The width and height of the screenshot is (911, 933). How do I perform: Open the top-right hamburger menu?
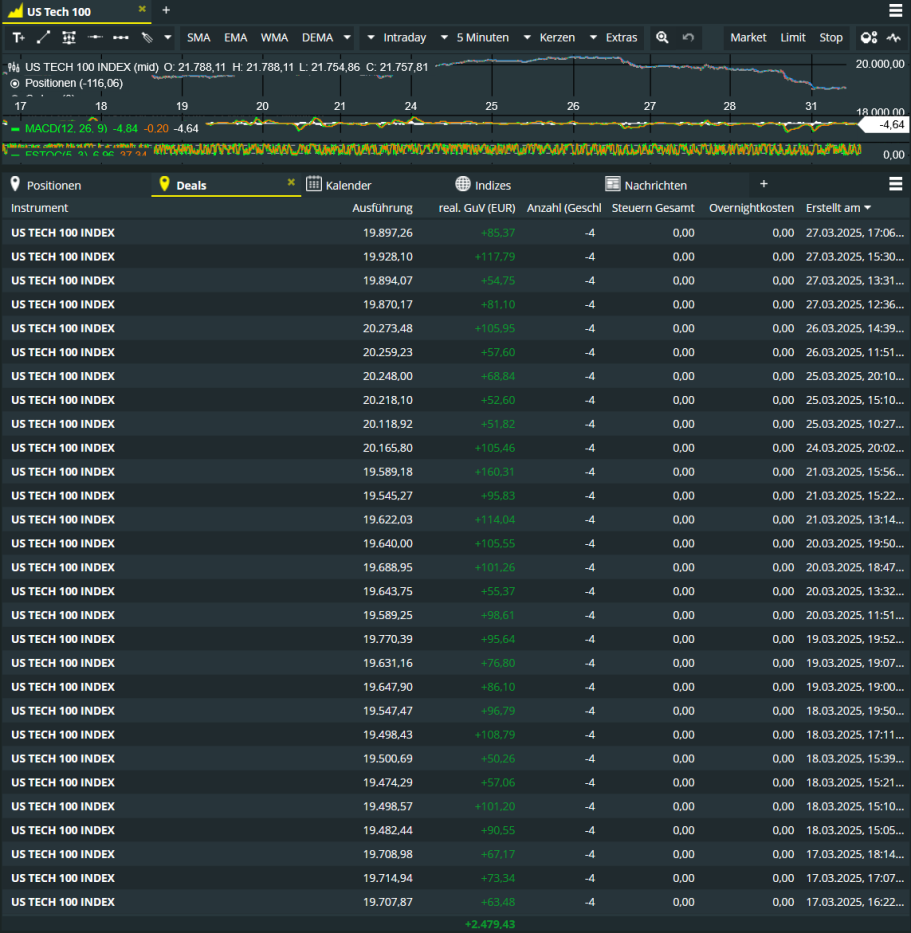(896, 10)
